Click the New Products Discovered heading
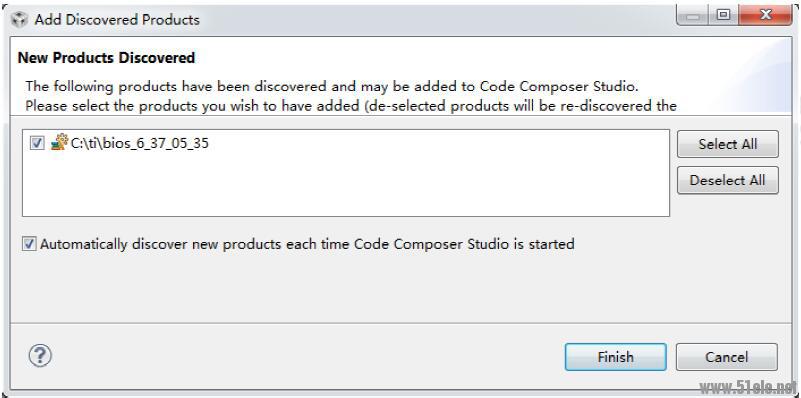Screen dimensions: 801x398 coord(106,58)
